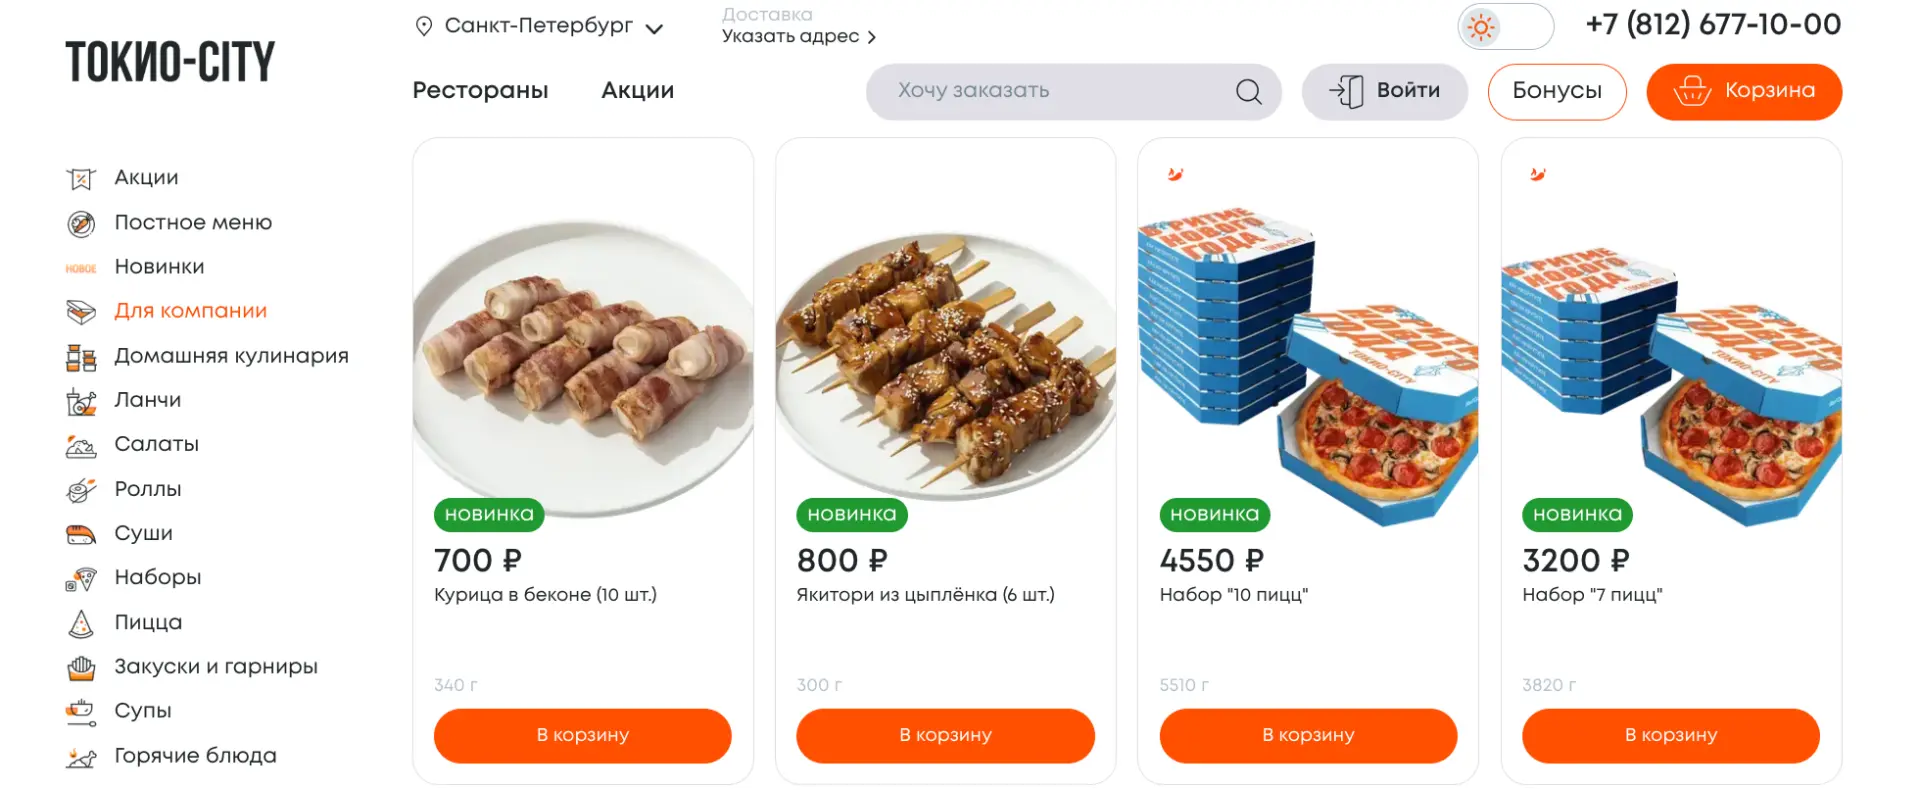Open the Бонусы button
The width and height of the screenshot is (1920, 790).
tap(1556, 92)
